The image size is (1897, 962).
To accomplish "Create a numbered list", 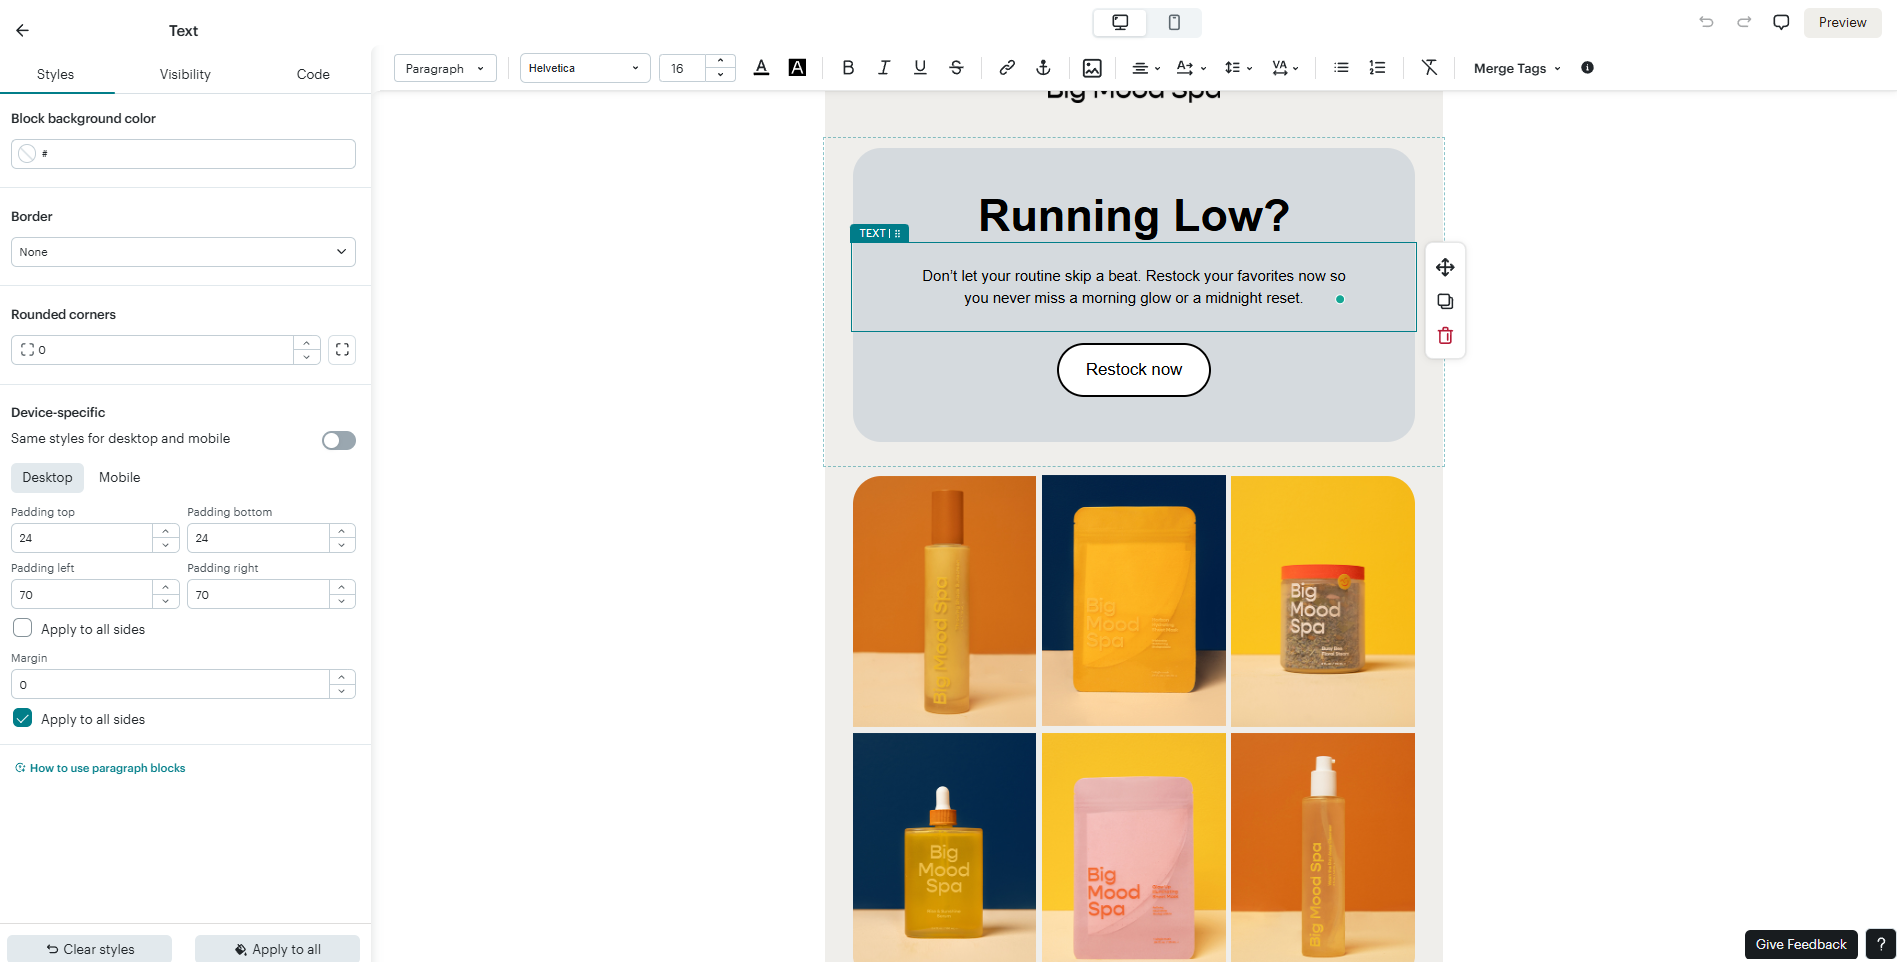I will coord(1377,68).
